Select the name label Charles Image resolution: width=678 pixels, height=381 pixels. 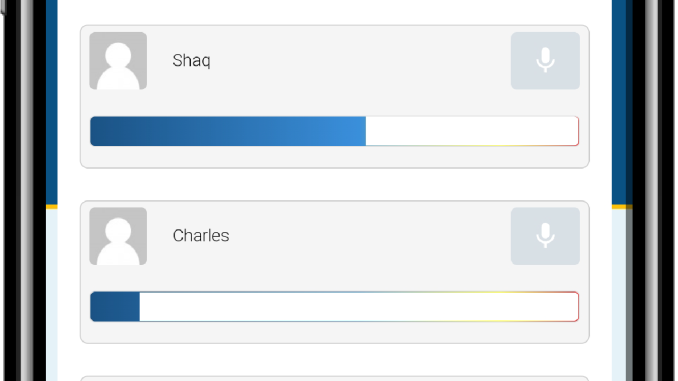201,236
